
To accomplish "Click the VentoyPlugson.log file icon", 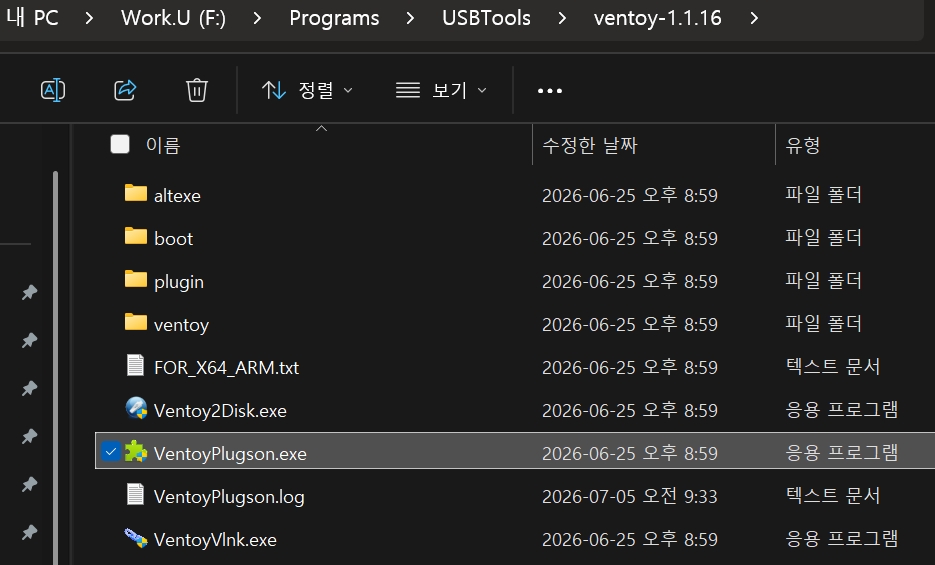I will pos(135,494).
